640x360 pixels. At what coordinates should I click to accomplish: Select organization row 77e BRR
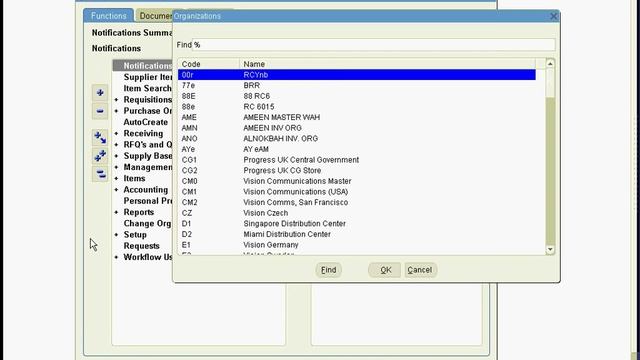click(357, 85)
